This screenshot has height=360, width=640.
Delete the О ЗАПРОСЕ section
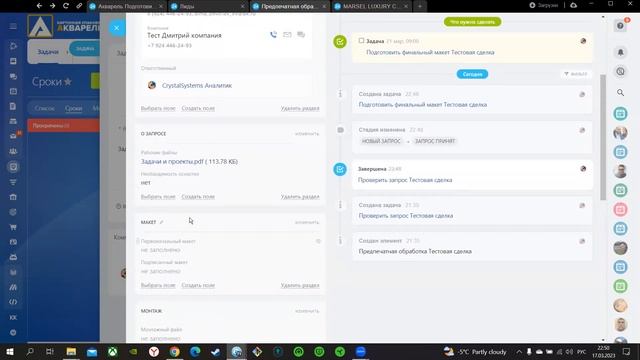[300, 197]
